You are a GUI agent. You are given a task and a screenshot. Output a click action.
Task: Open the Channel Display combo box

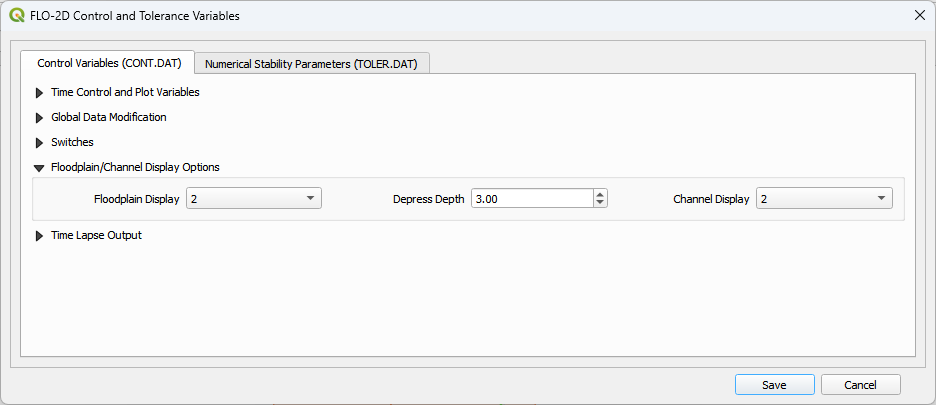click(x=816, y=199)
